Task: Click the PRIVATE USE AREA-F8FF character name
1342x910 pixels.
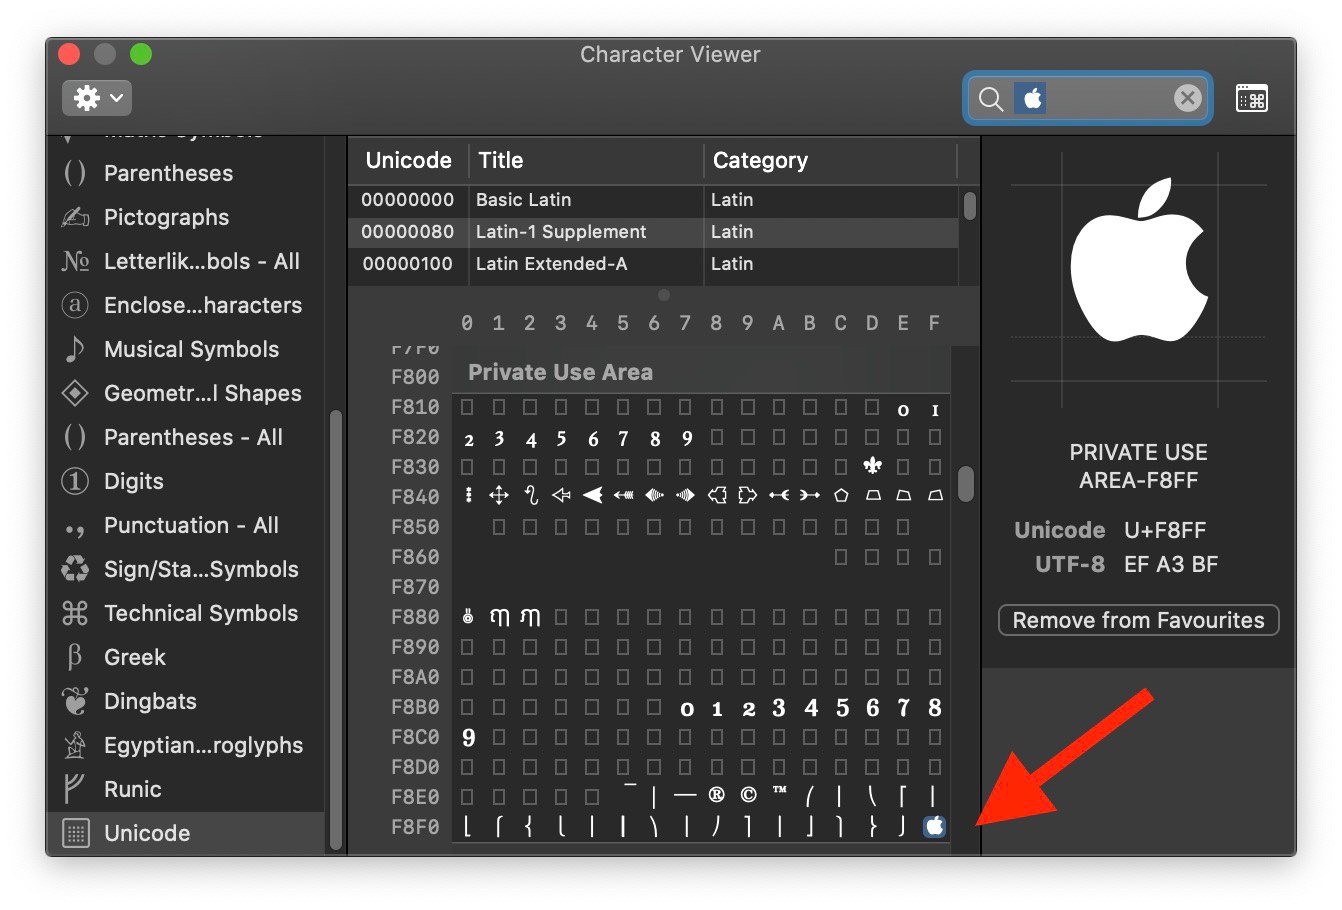Action: coord(1138,466)
